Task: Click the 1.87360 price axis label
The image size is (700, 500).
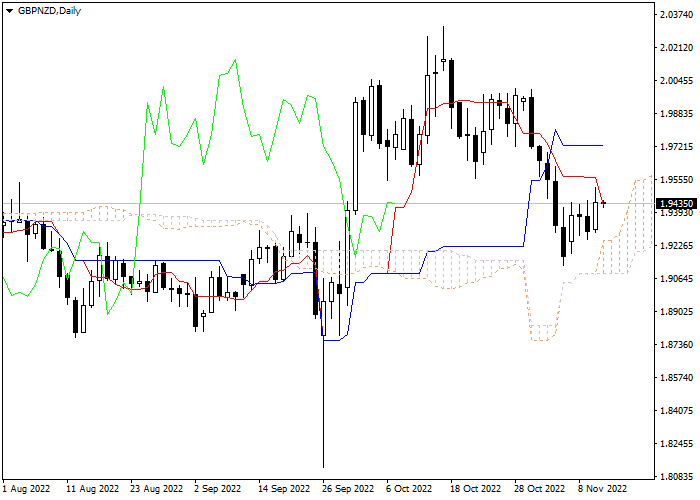Action: (x=676, y=345)
